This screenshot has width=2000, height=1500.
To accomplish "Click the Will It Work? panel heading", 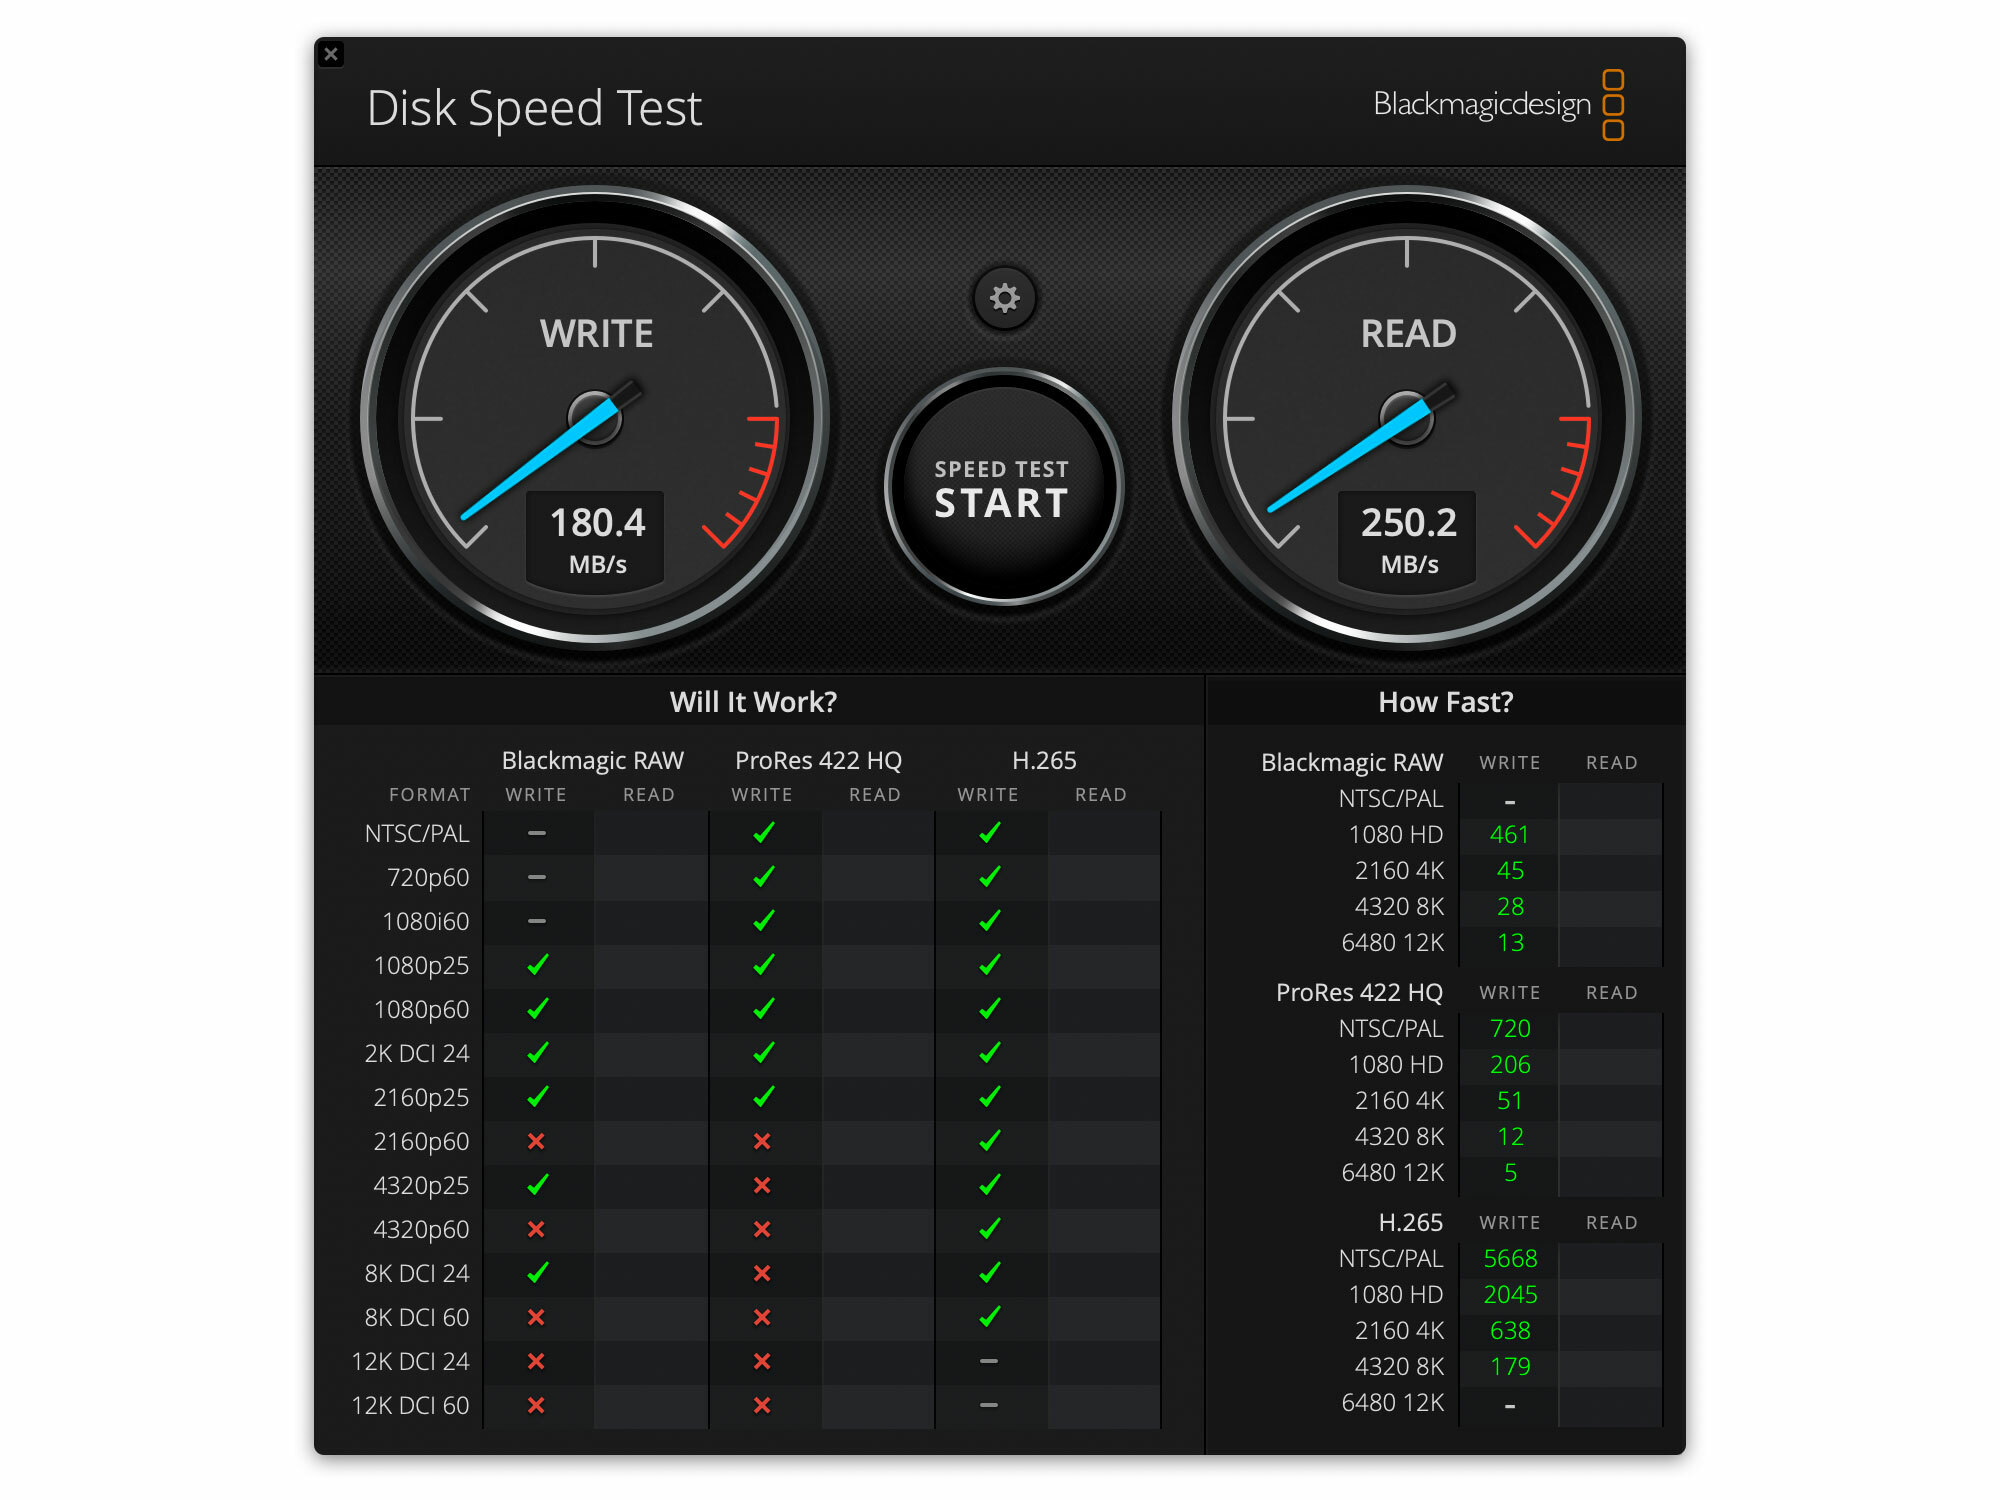I will (x=753, y=702).
